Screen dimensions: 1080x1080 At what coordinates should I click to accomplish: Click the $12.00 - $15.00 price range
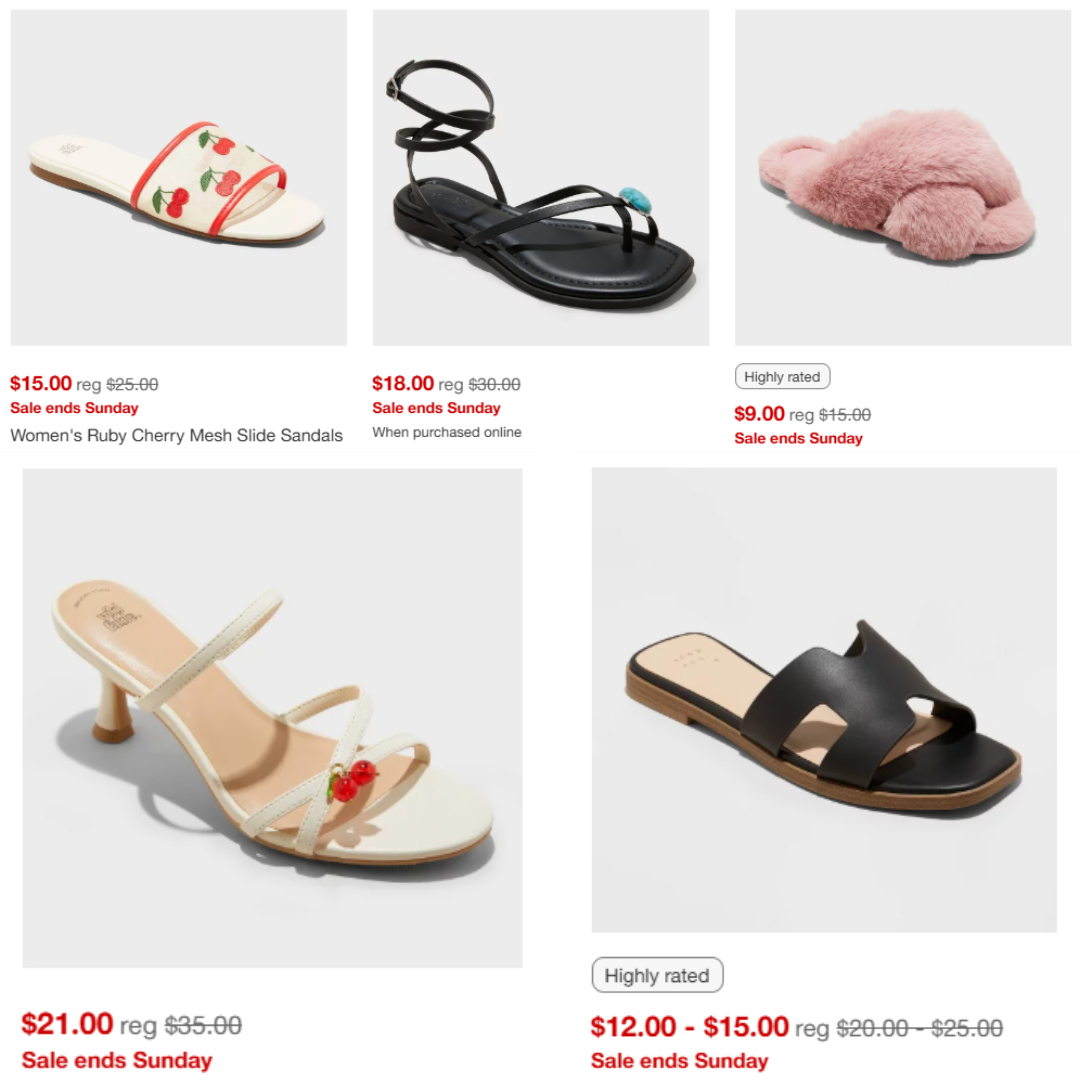click(689, 1027)
